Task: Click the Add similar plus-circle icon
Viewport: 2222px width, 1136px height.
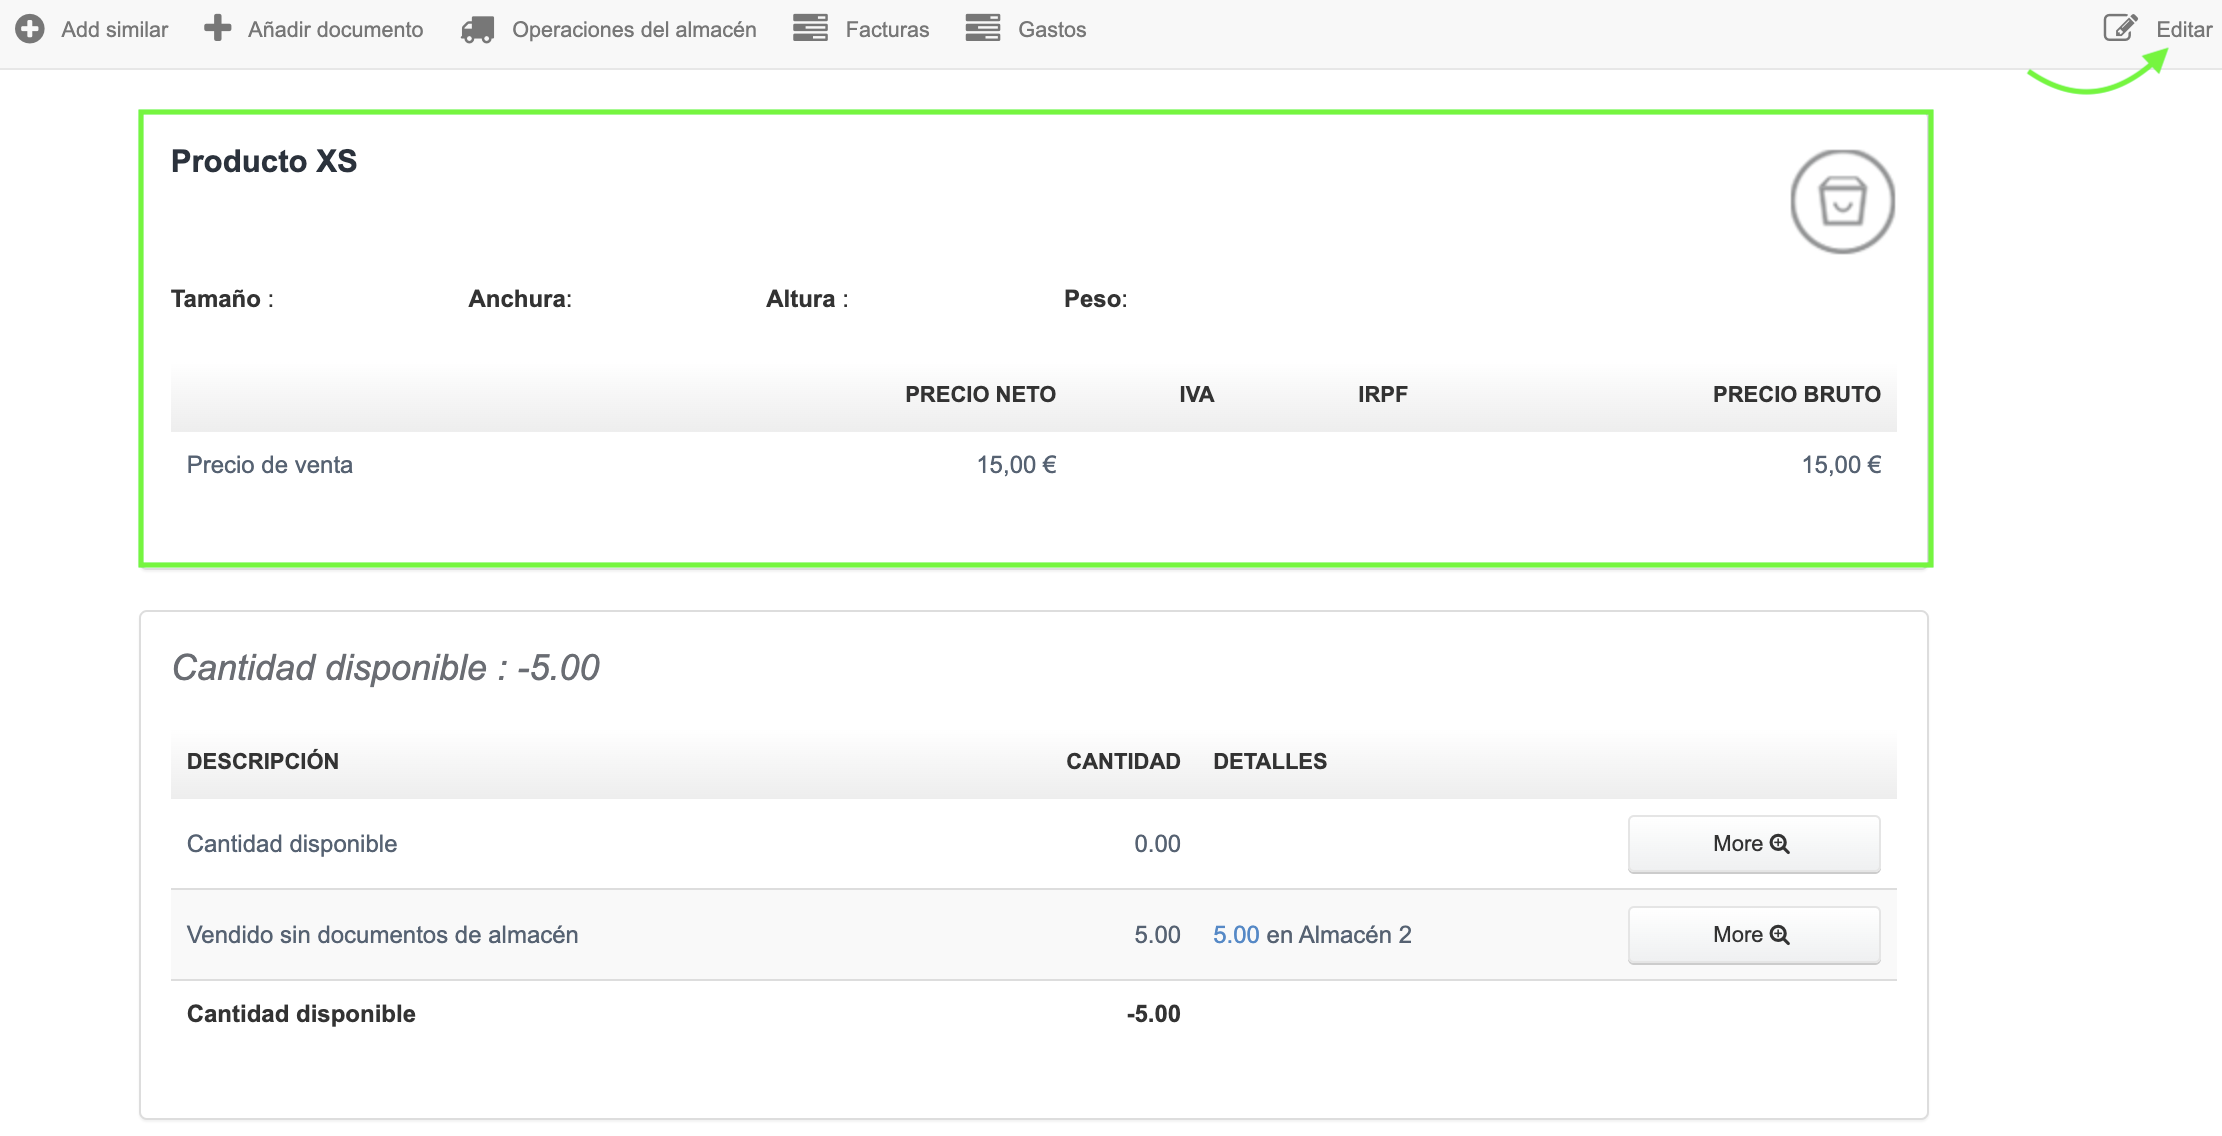Action: pos(30,29)
